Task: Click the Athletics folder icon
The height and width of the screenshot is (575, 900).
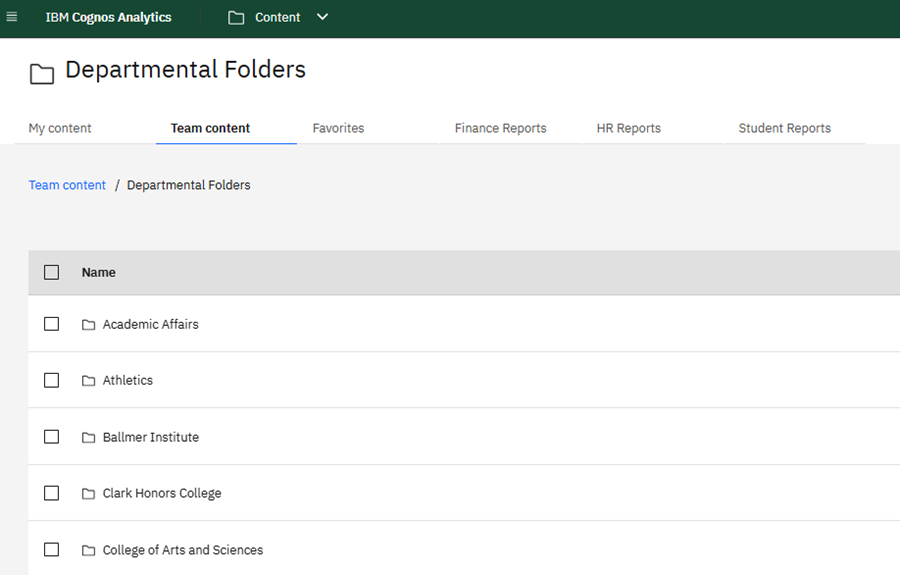Action: pos(88,381)
